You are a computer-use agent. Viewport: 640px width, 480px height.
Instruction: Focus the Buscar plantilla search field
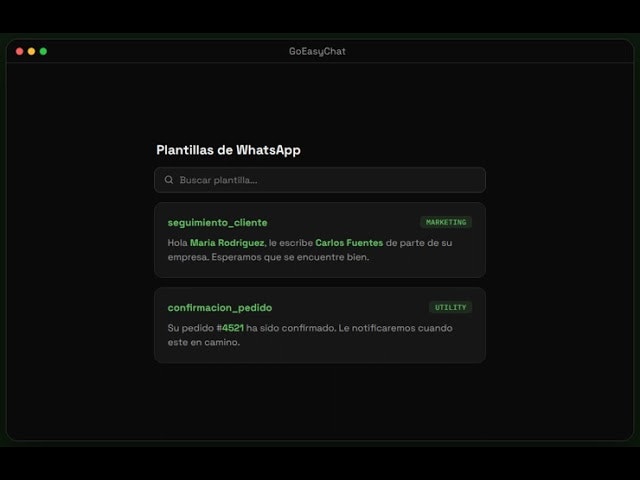click(320, 180)
